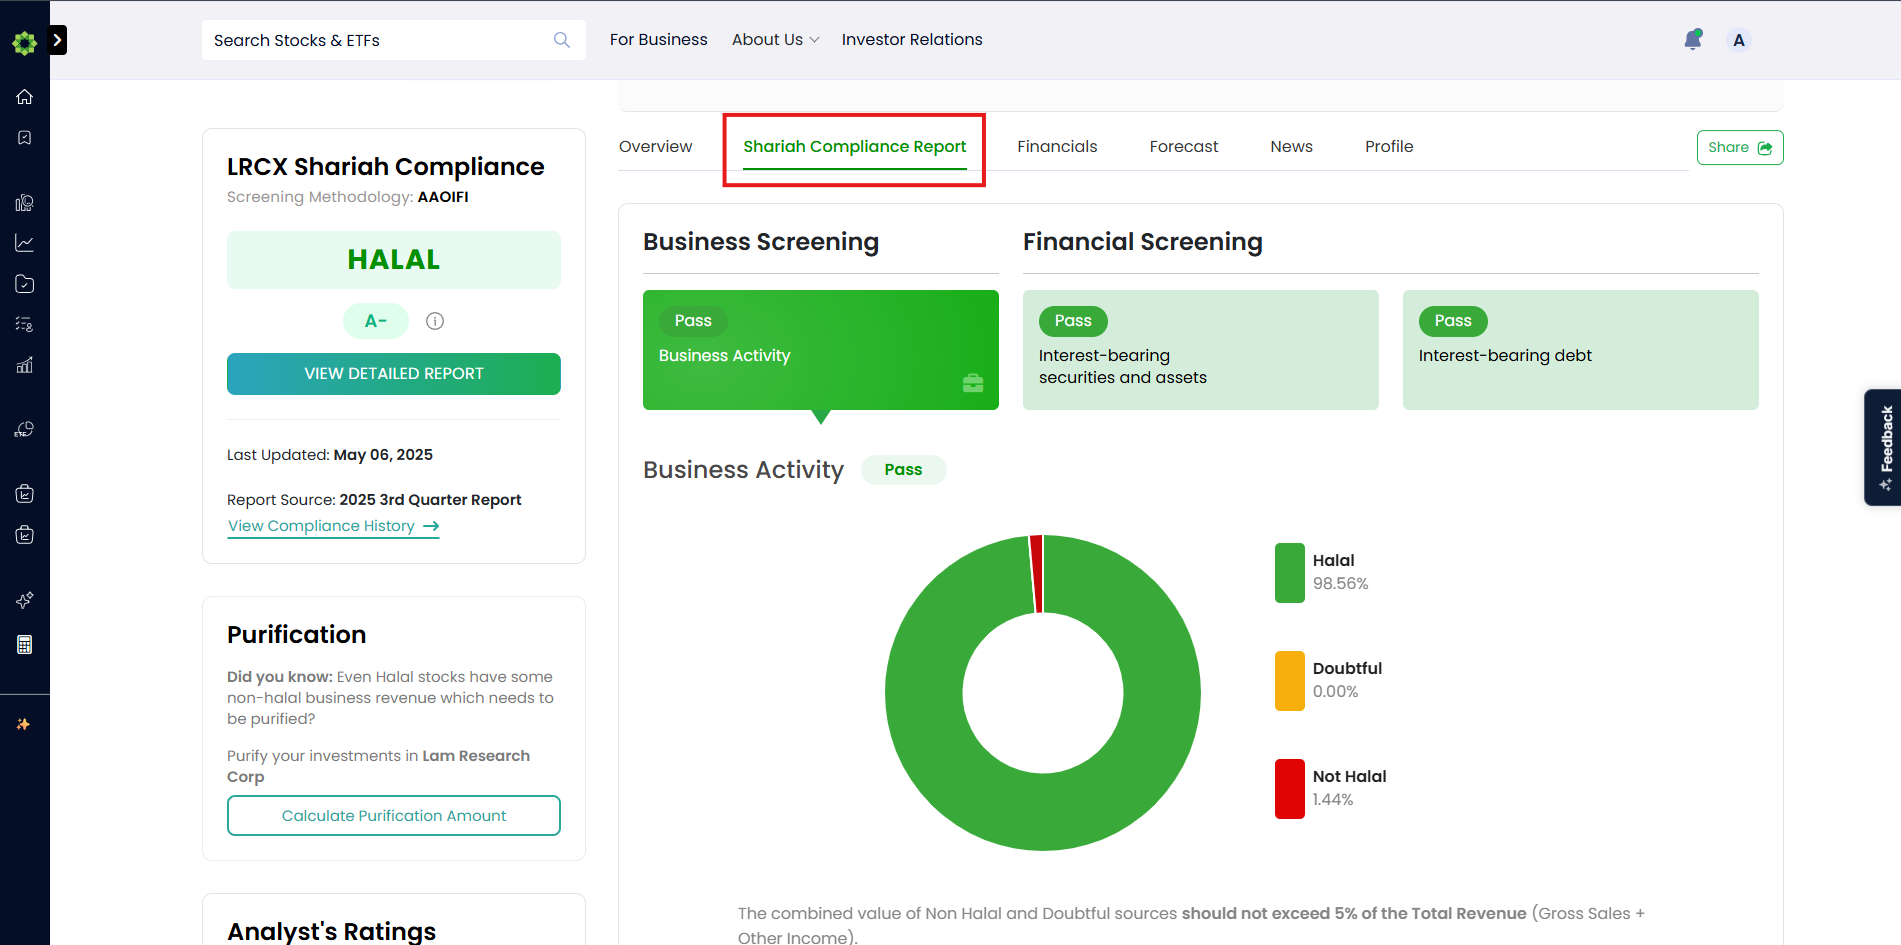
Task: Open the calculator icon in the sidebar
Action: (x=25, y=645)
